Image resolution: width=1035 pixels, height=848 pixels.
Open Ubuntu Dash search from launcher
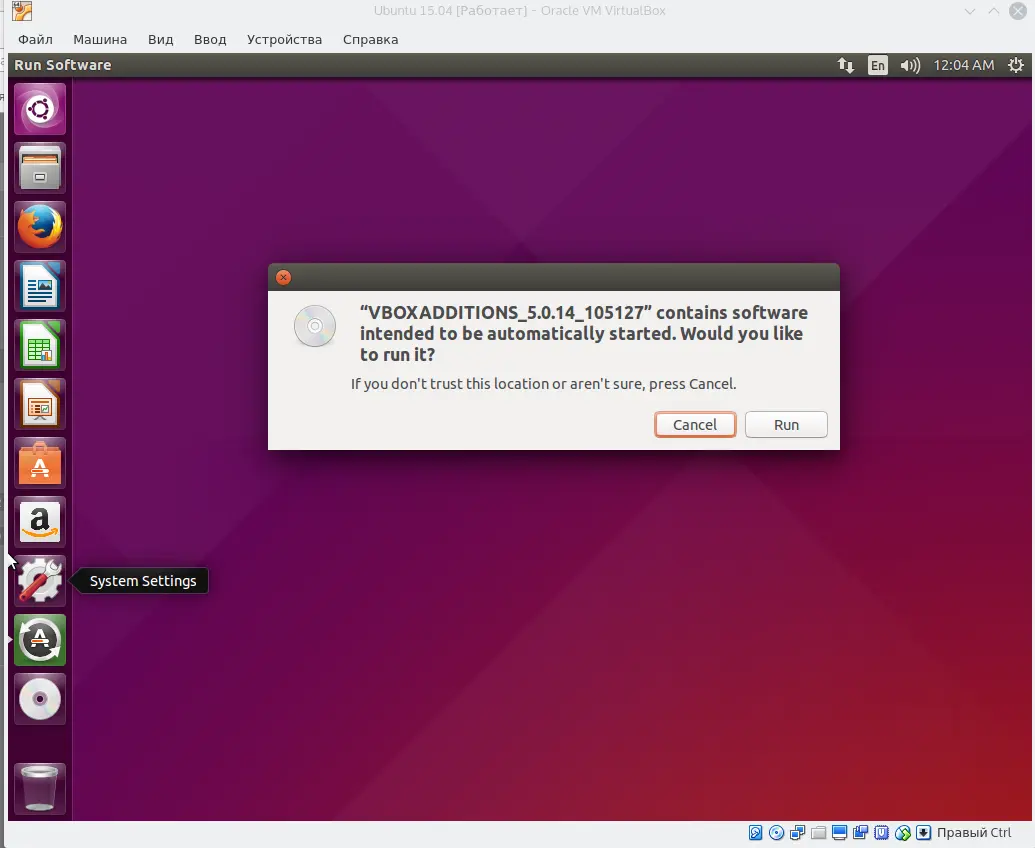40,109
